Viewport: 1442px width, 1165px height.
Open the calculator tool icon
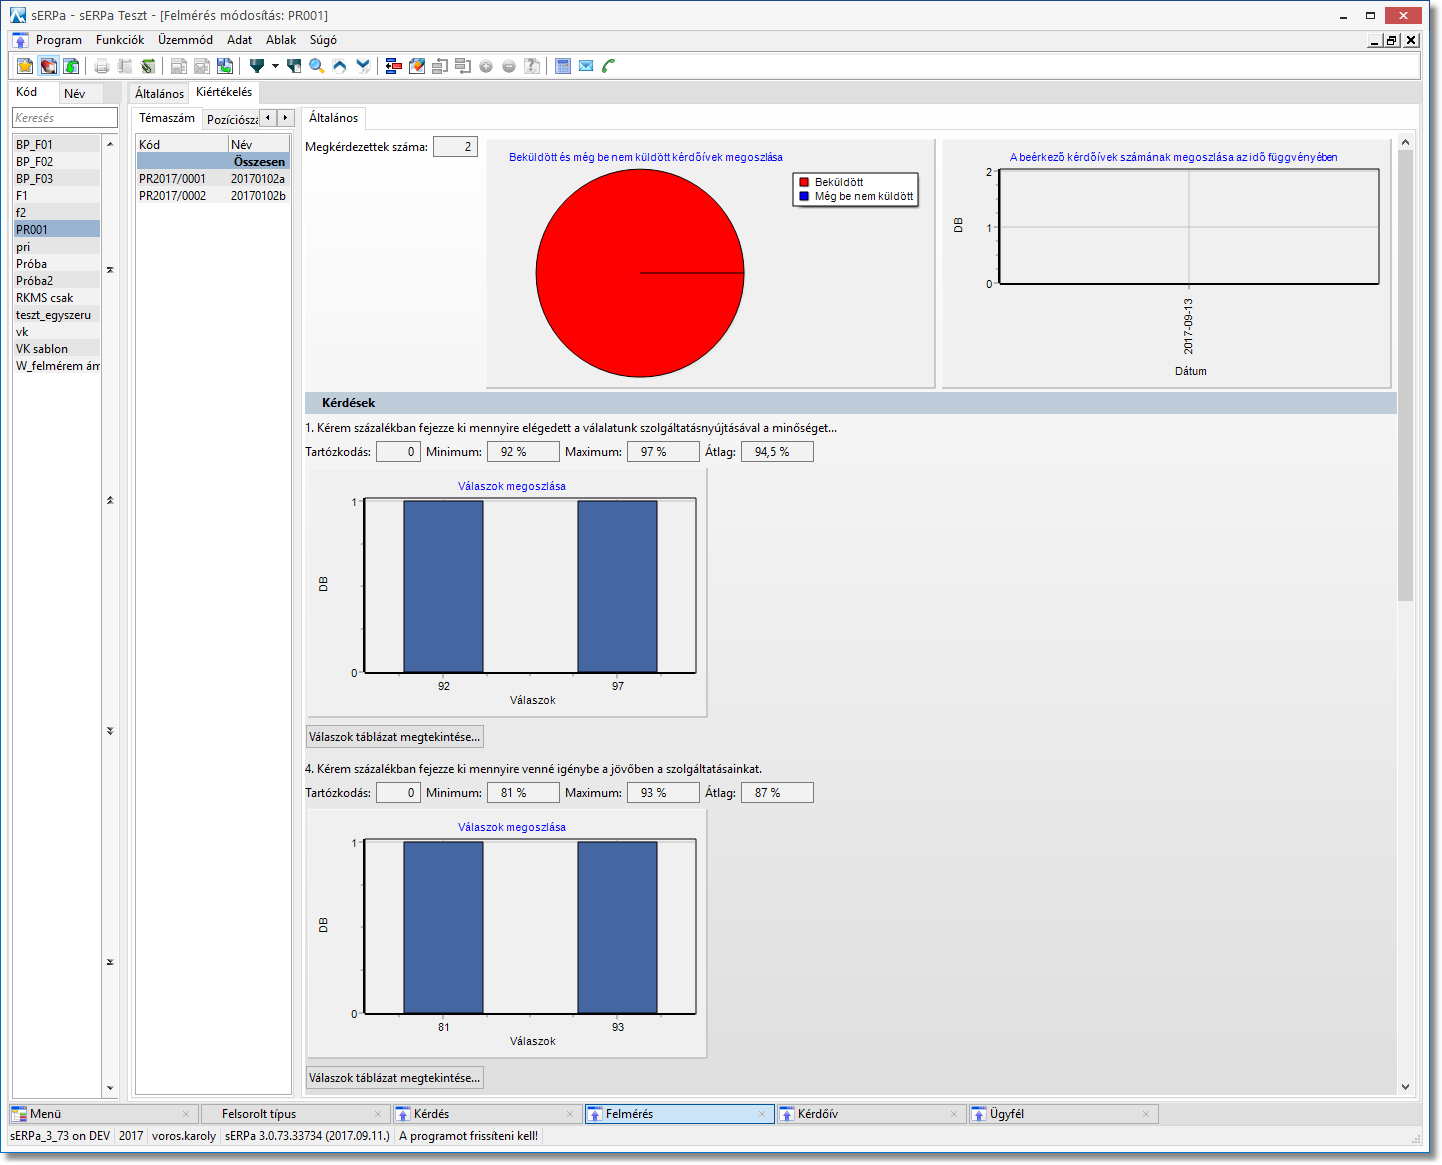[563, 66]
